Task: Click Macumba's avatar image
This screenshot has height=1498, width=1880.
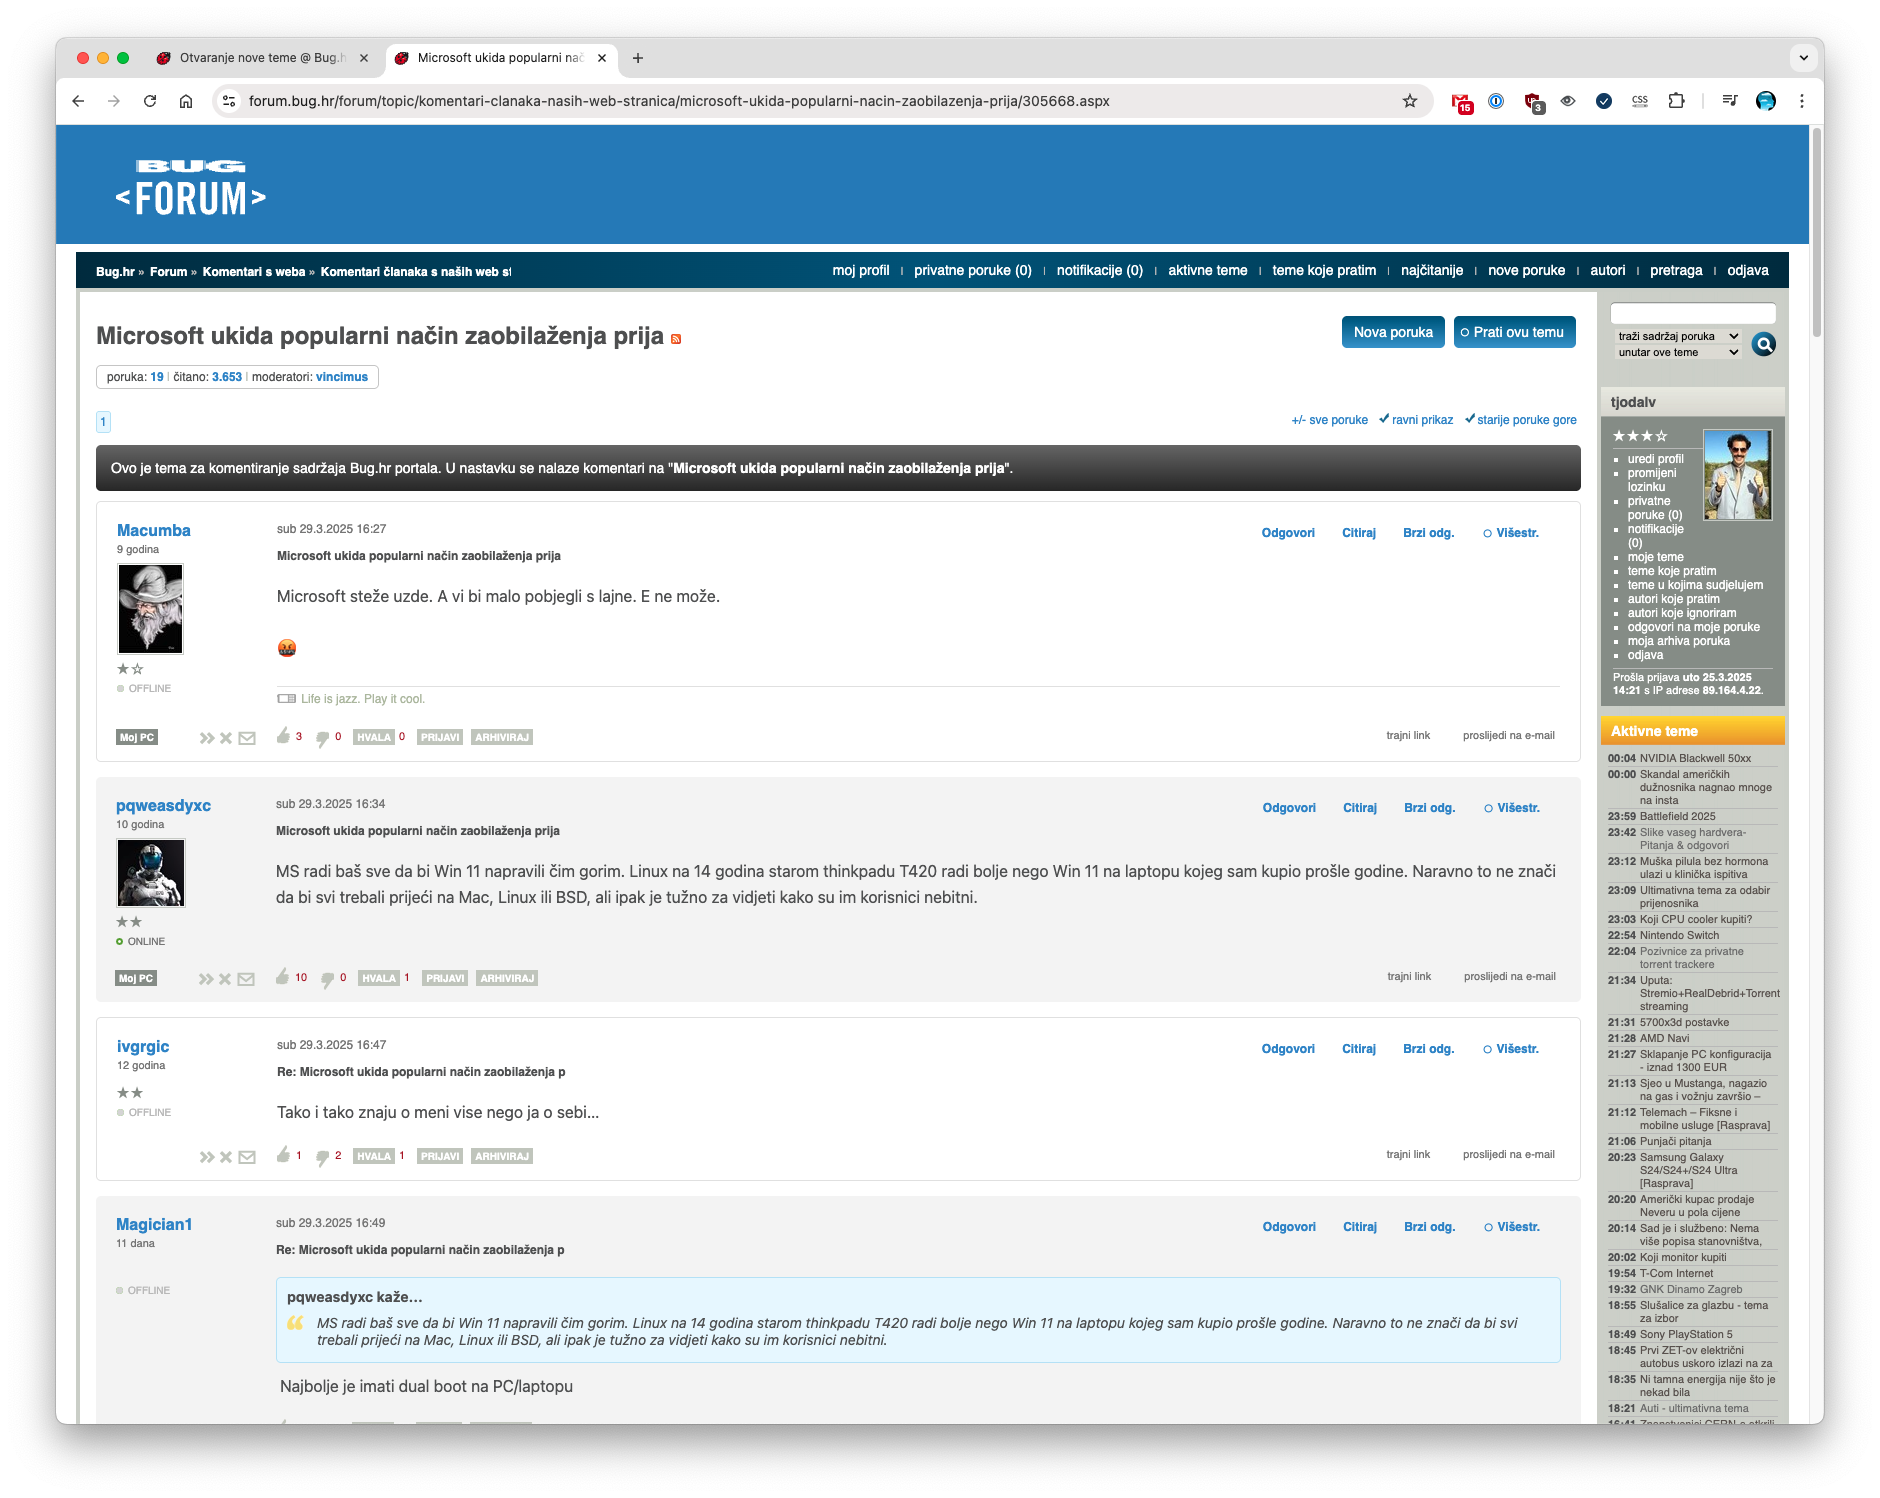Action: pos(150,609)
